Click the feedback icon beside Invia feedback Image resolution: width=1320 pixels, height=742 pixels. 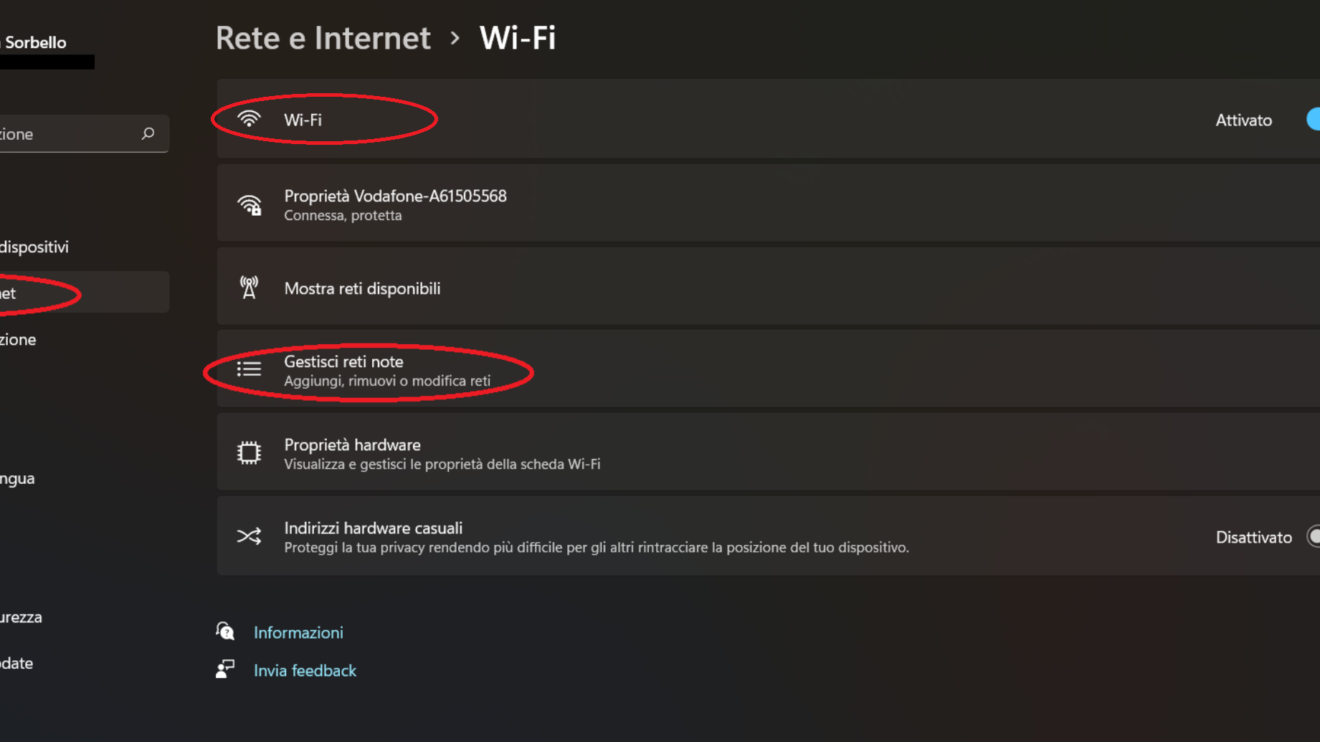coord(225,670)
